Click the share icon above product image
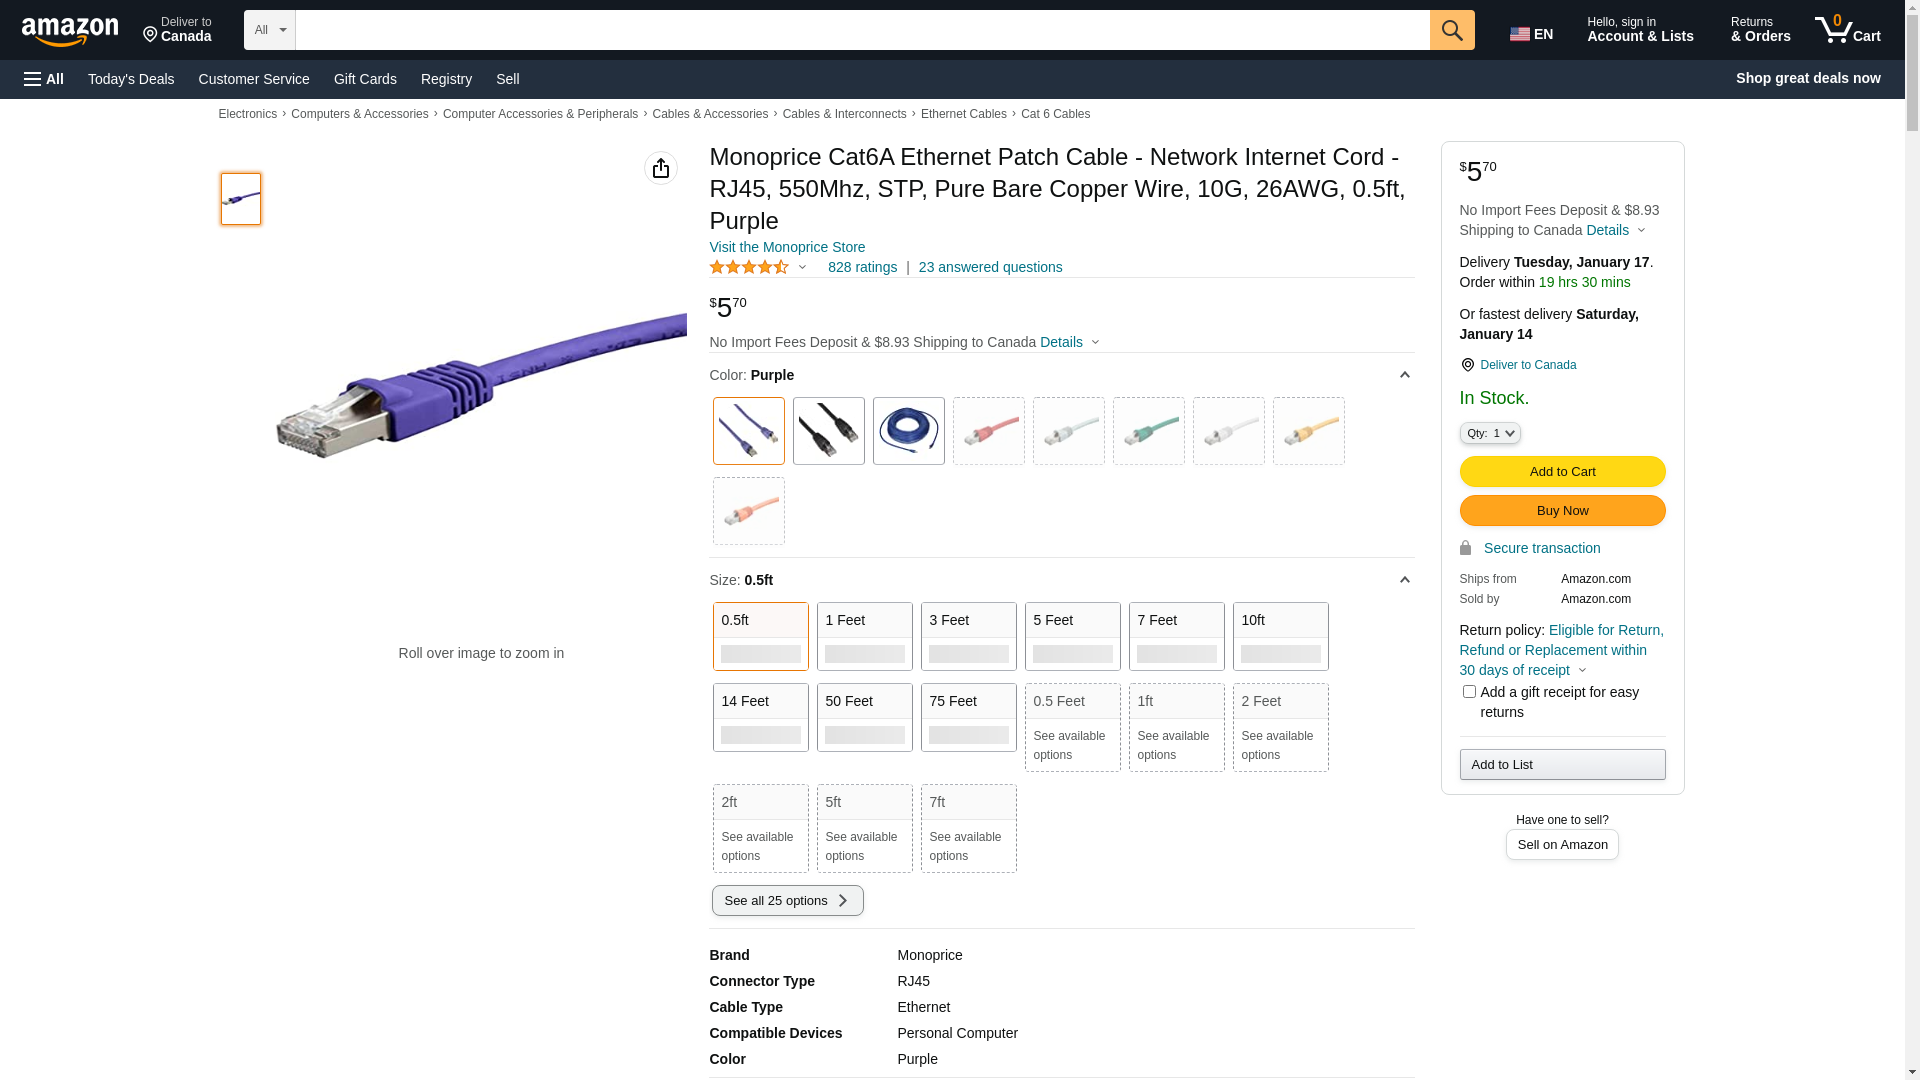1920x1080 pixels. (660, 168)
